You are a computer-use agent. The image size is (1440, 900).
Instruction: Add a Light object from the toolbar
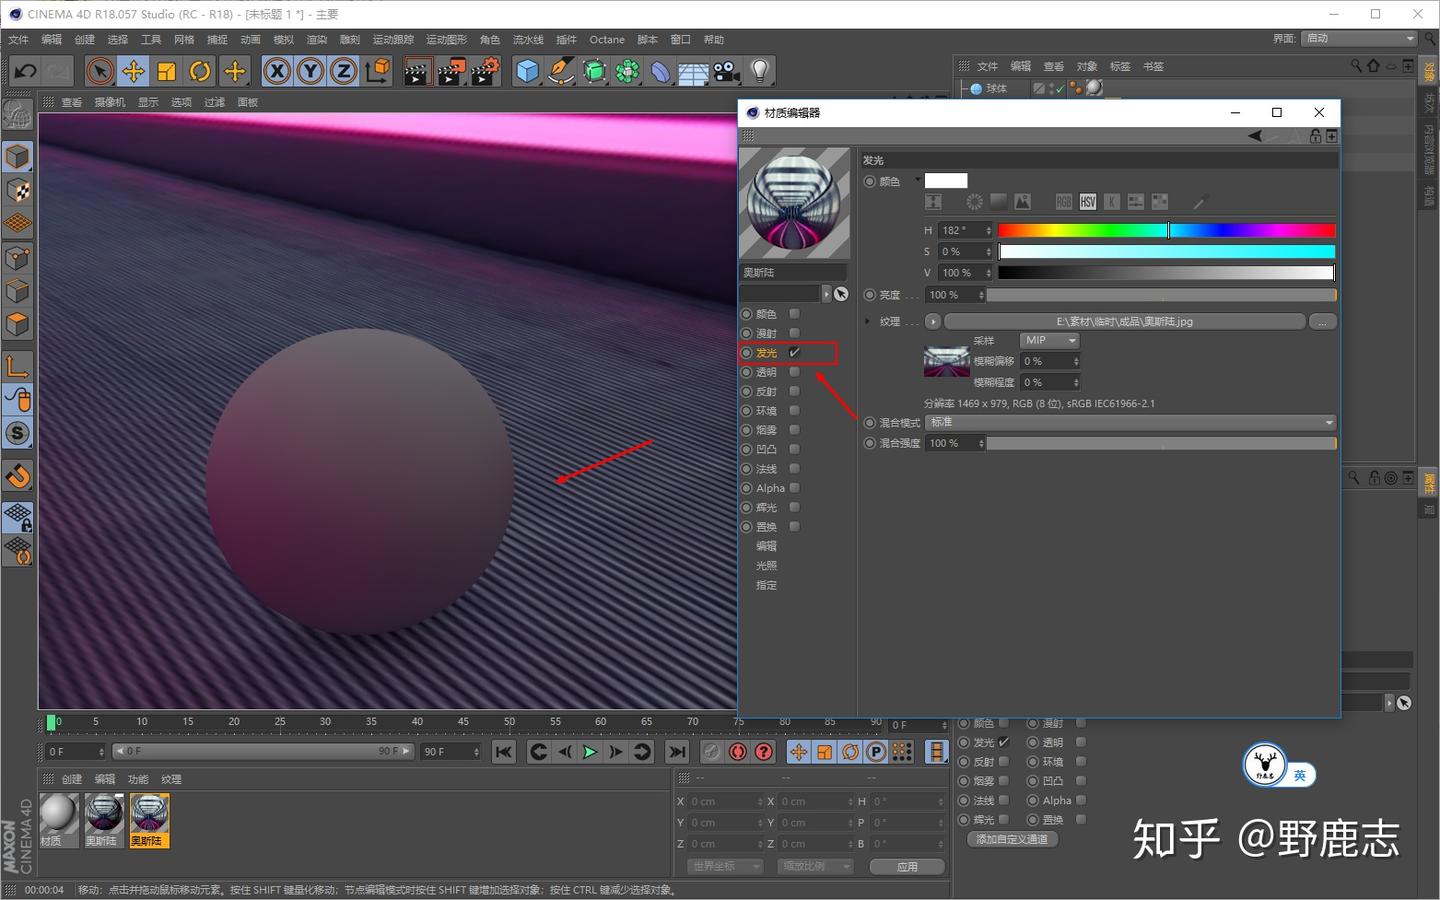pyautogui.click(x=758, y=71)
